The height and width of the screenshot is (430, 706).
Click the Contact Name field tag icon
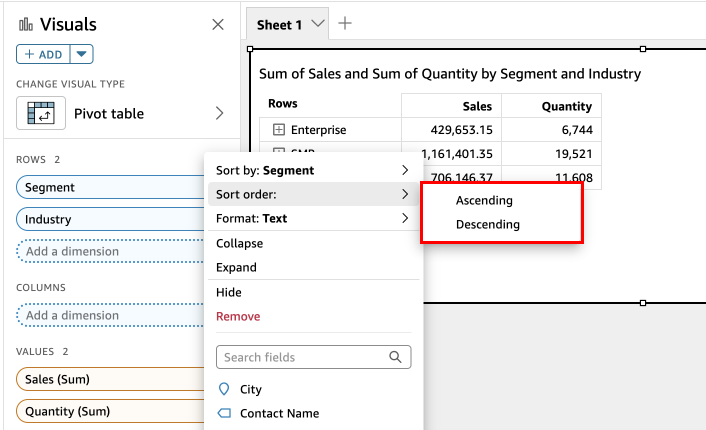[223, 413]
